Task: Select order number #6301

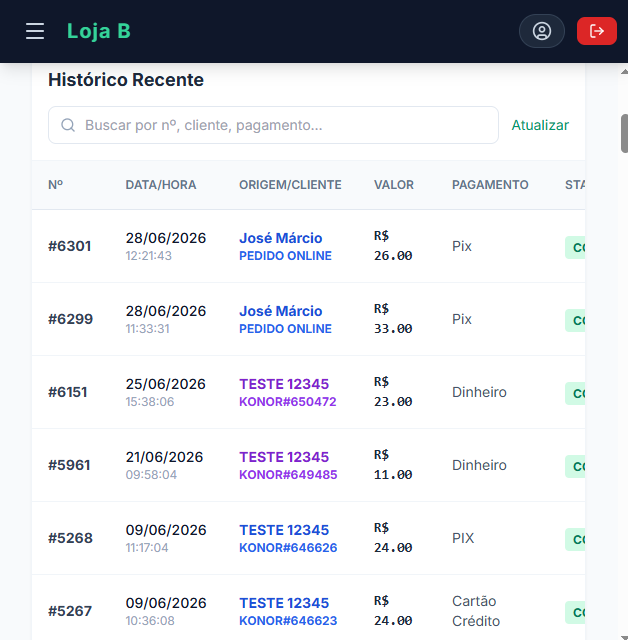Action: [x=69, y=246]
